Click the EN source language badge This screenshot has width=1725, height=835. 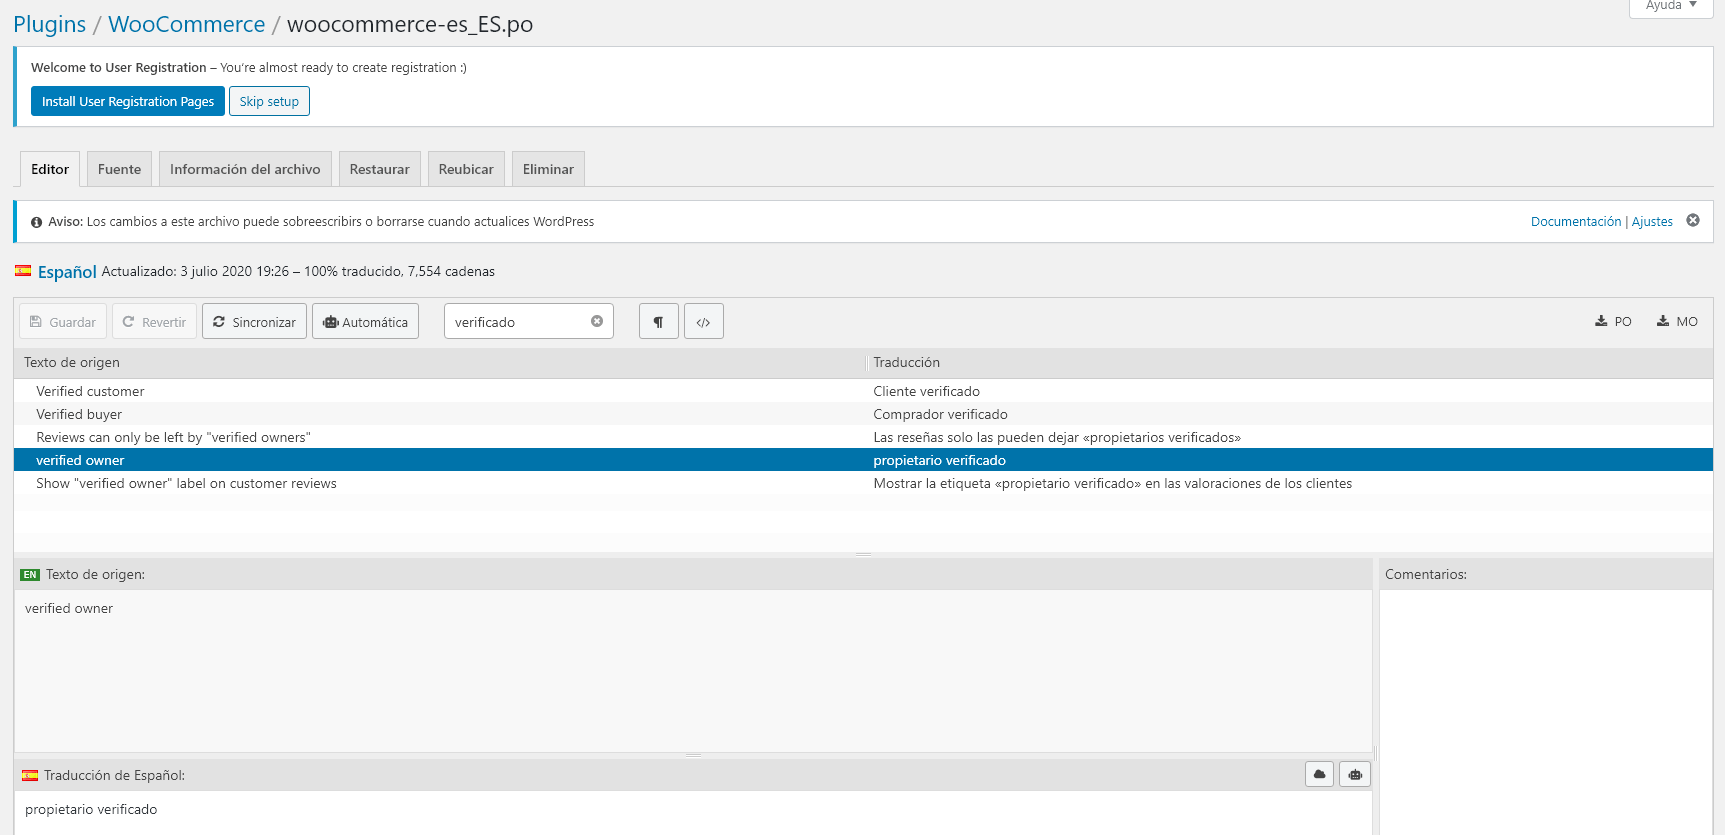[x=30, y=575]
